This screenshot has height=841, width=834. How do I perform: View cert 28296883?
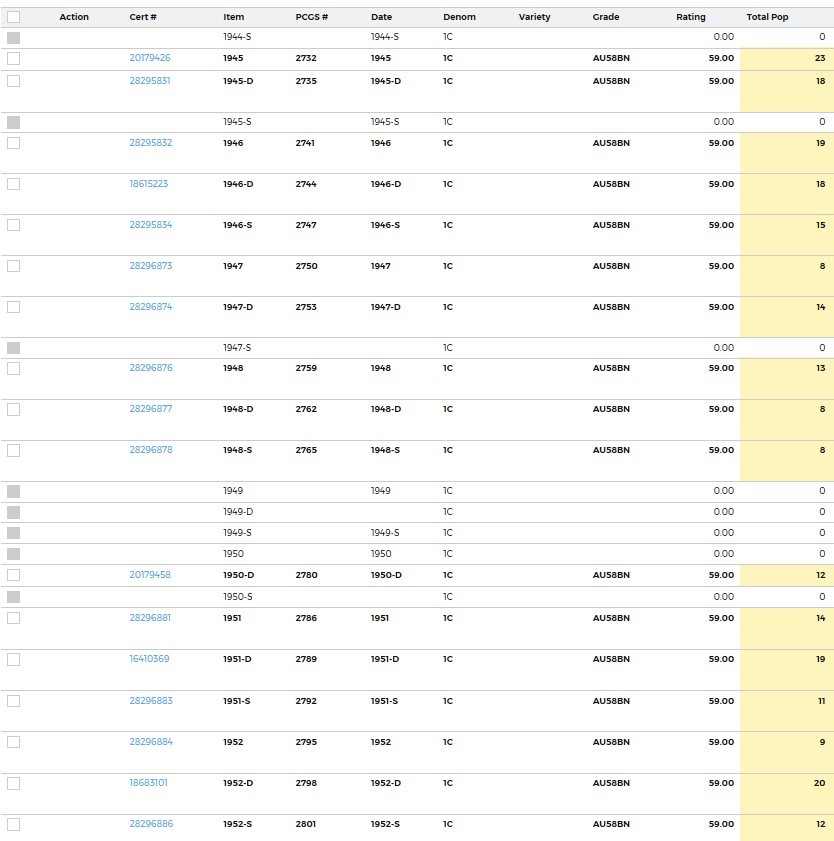(x=151, y=700)
